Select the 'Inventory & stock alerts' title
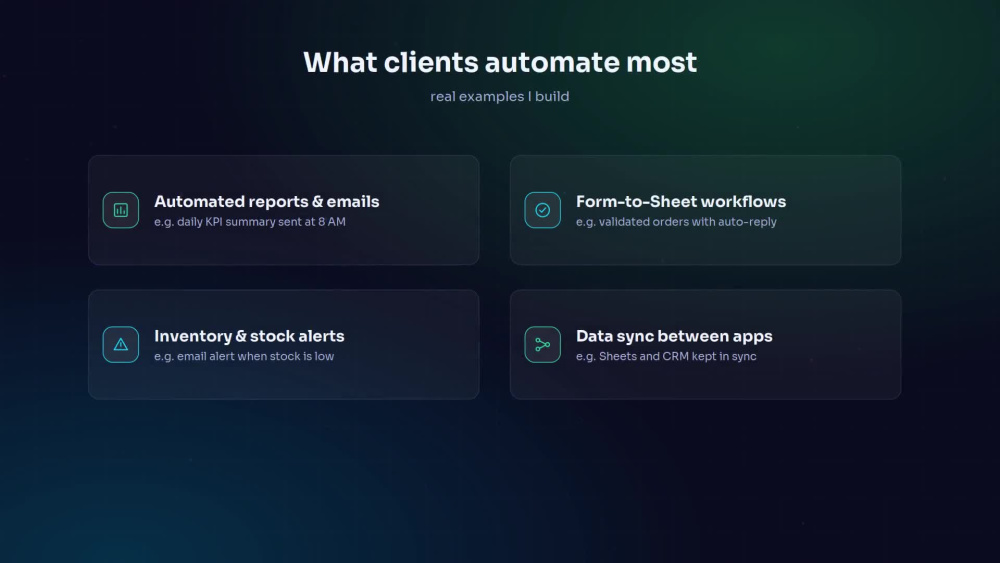1000x563 pixels. click(x=249, y=336)
